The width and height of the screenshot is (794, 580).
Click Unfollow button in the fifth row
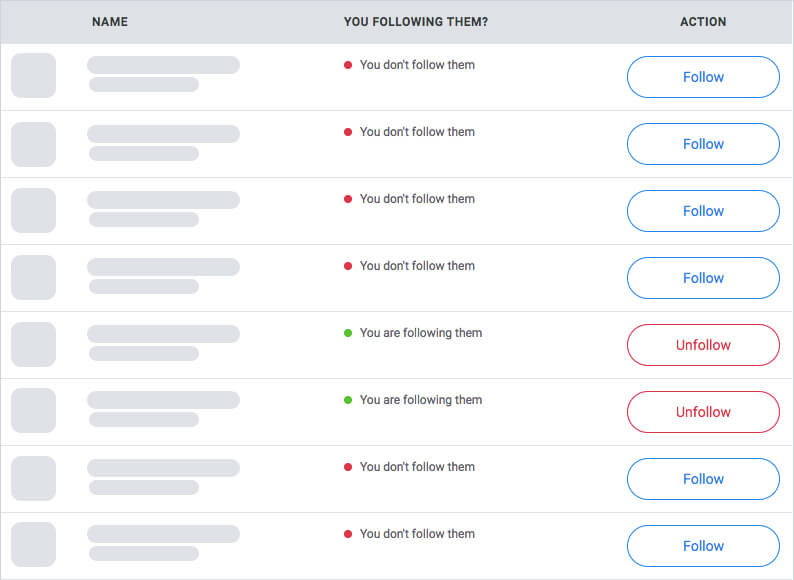click(x=703, y=345)
